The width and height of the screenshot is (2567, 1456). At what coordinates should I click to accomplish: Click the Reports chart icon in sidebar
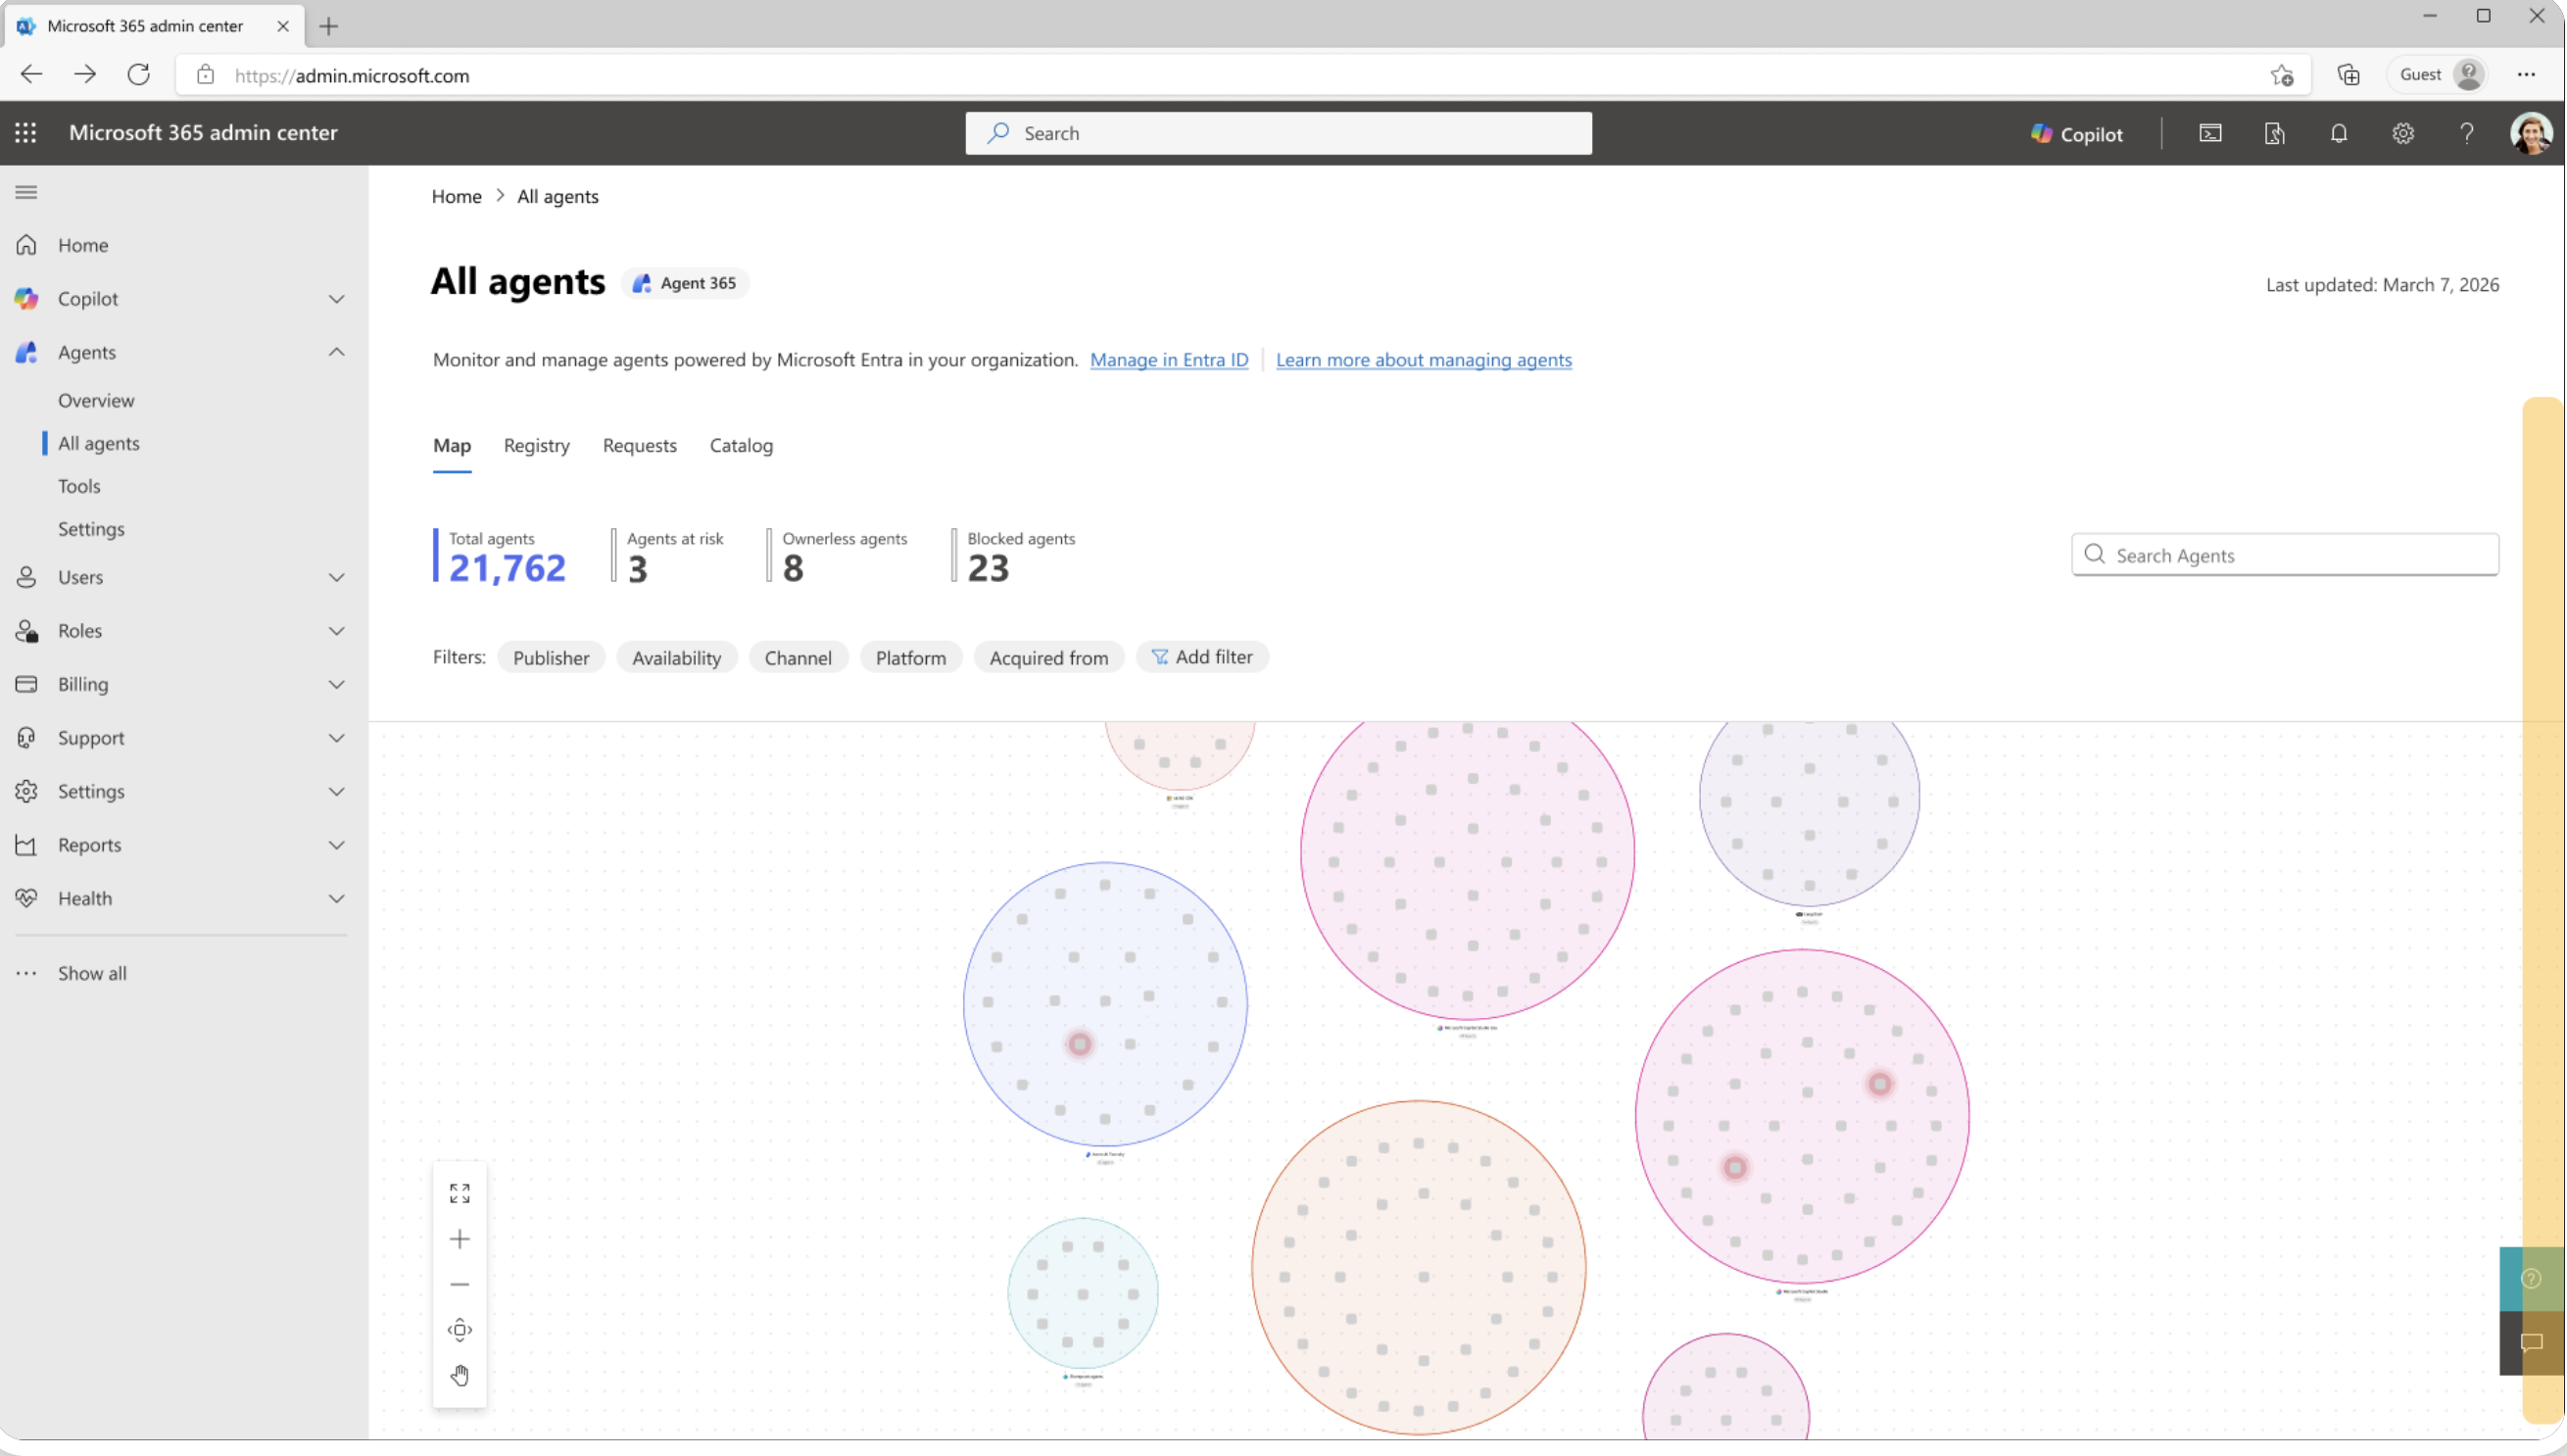(x=27, y=845)
